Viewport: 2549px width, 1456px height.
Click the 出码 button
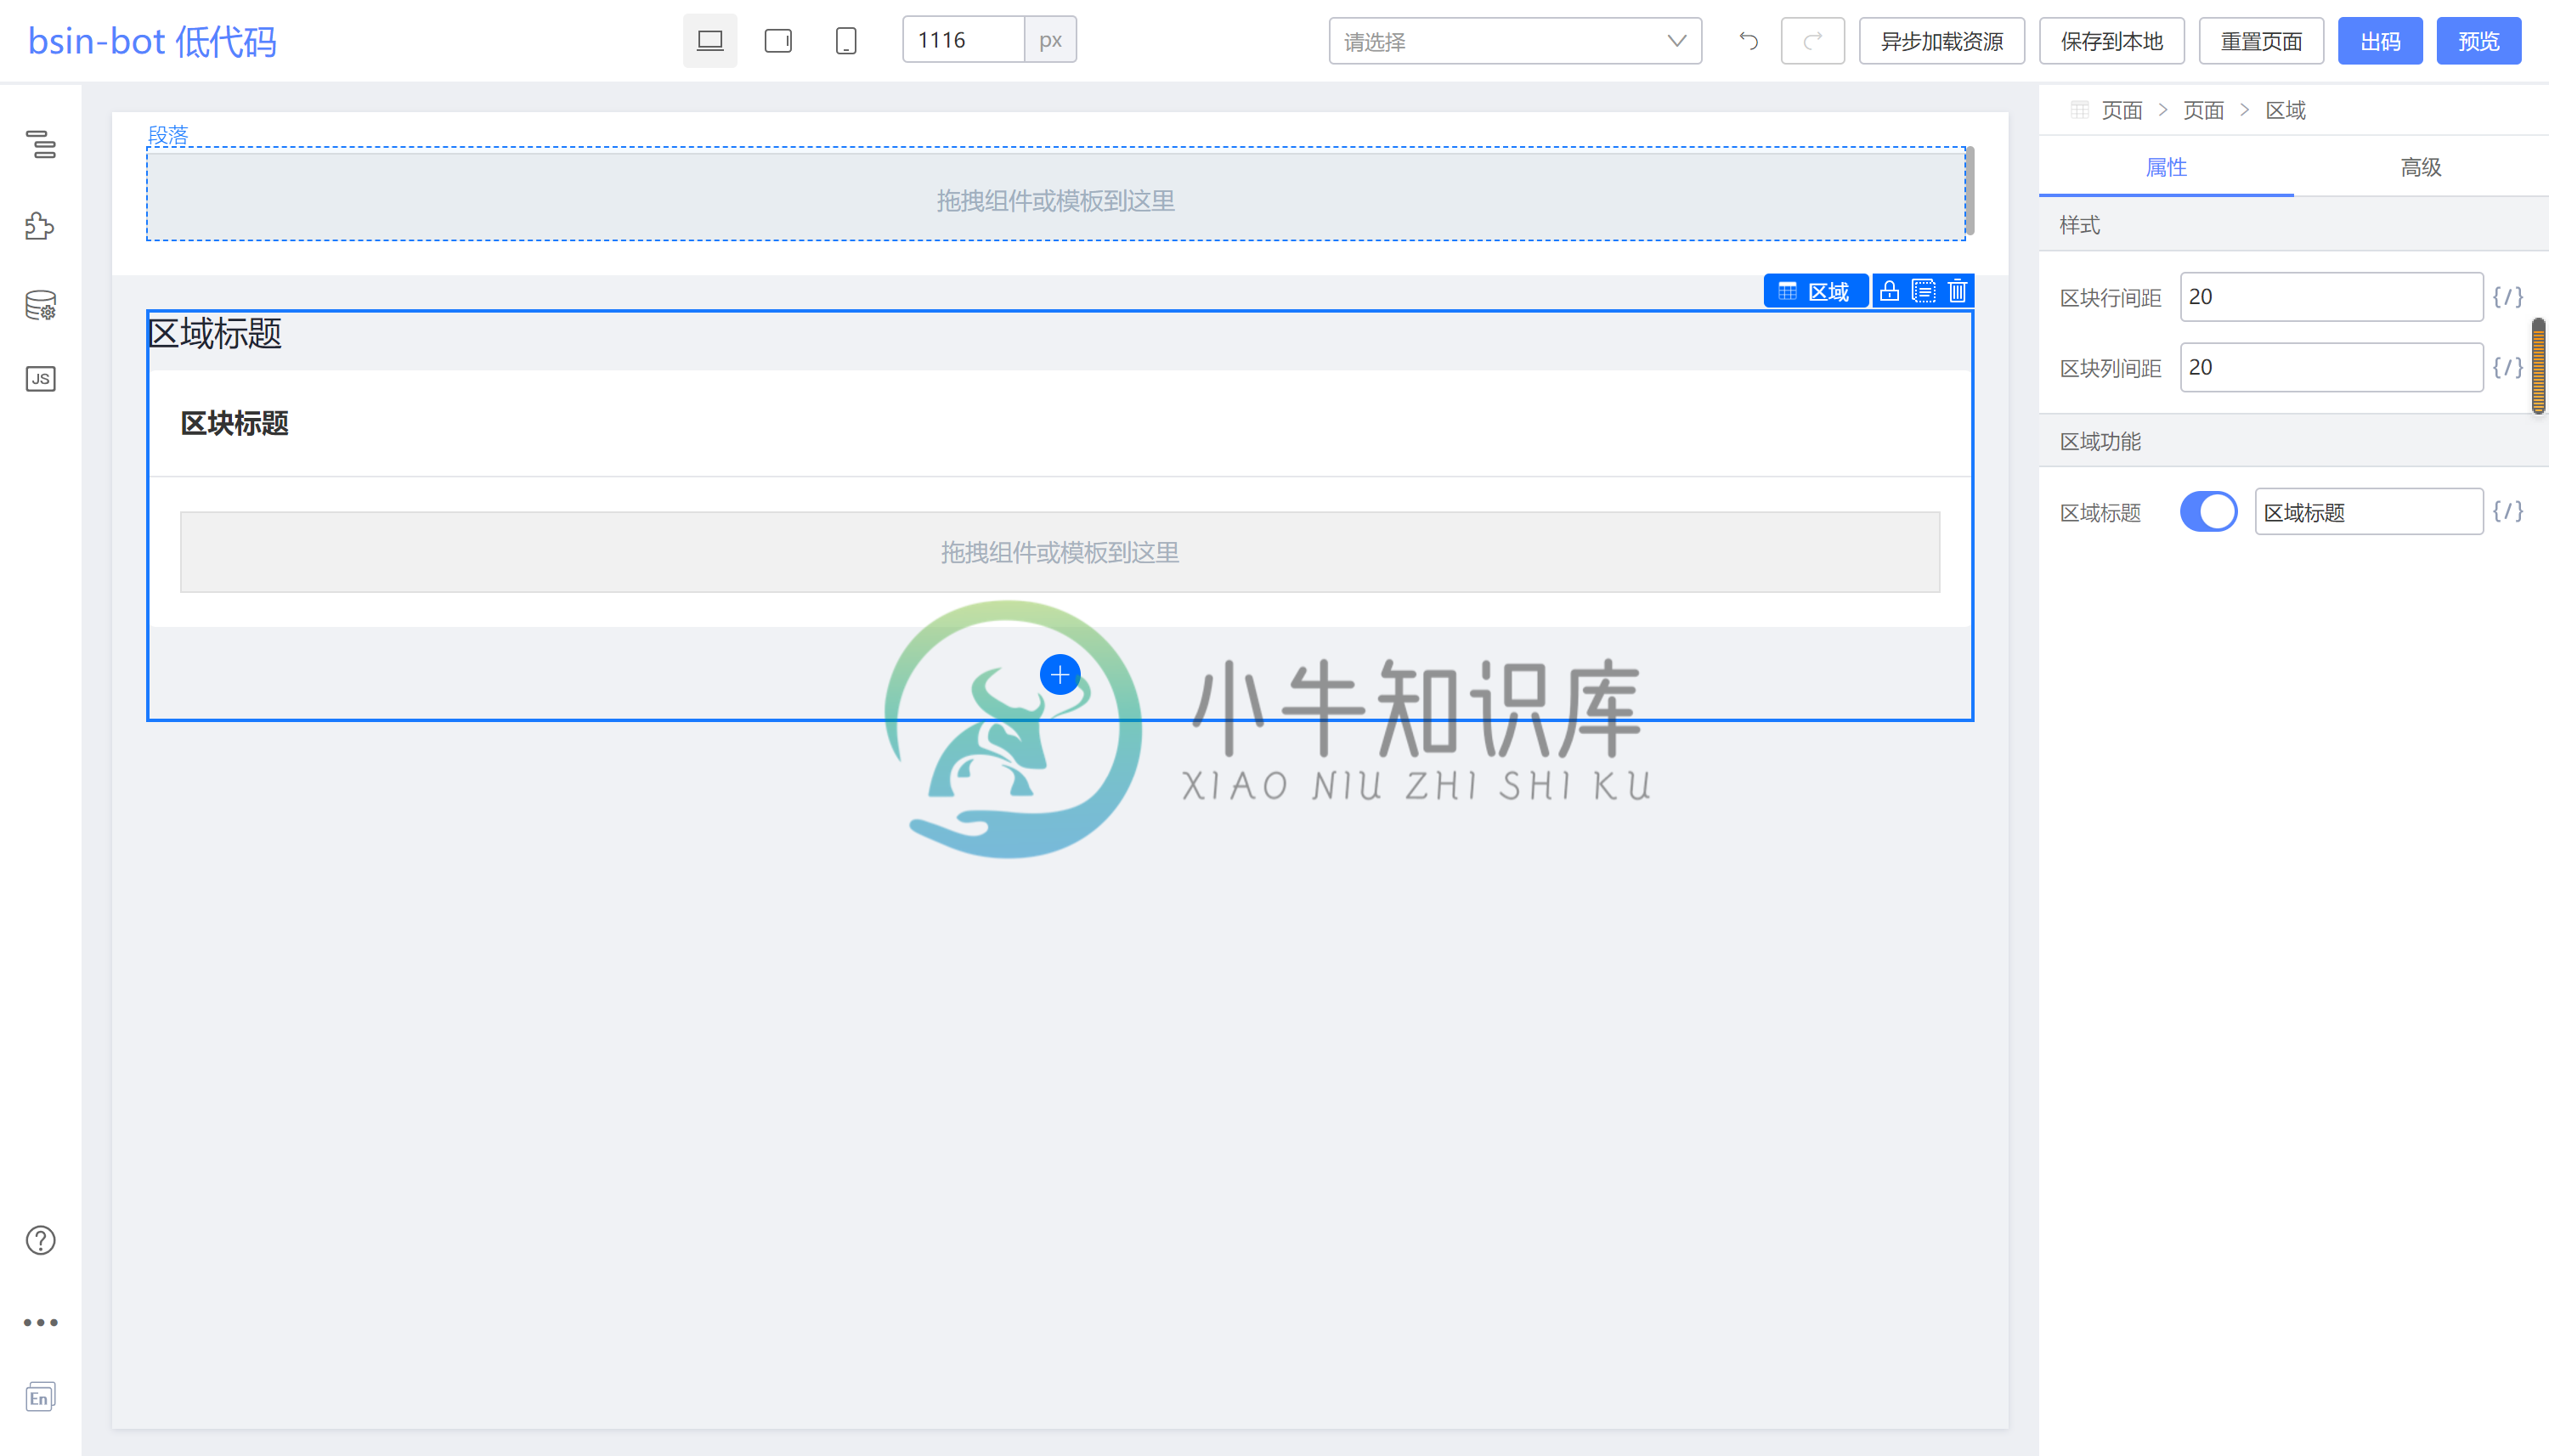[x=2380, y=41]
